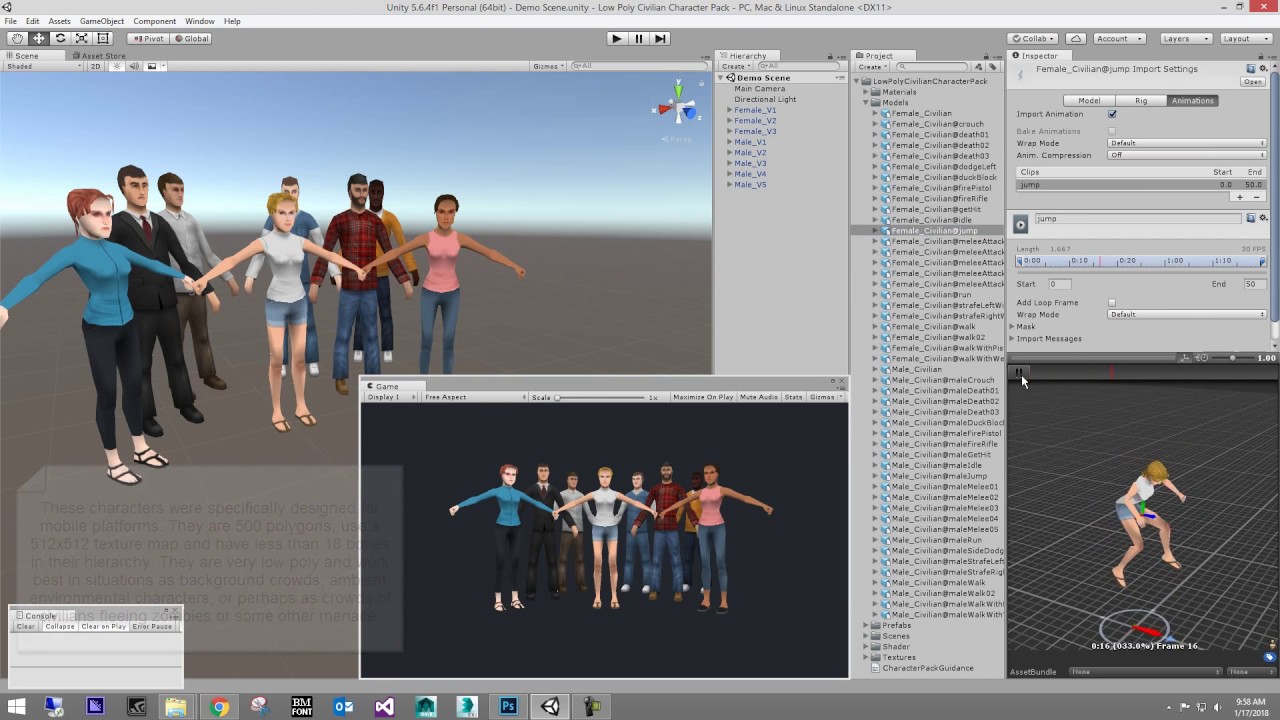Uncheck the Import Animation checkbox
Screen dimensions: 1280x720
(x=1112, y=114)
